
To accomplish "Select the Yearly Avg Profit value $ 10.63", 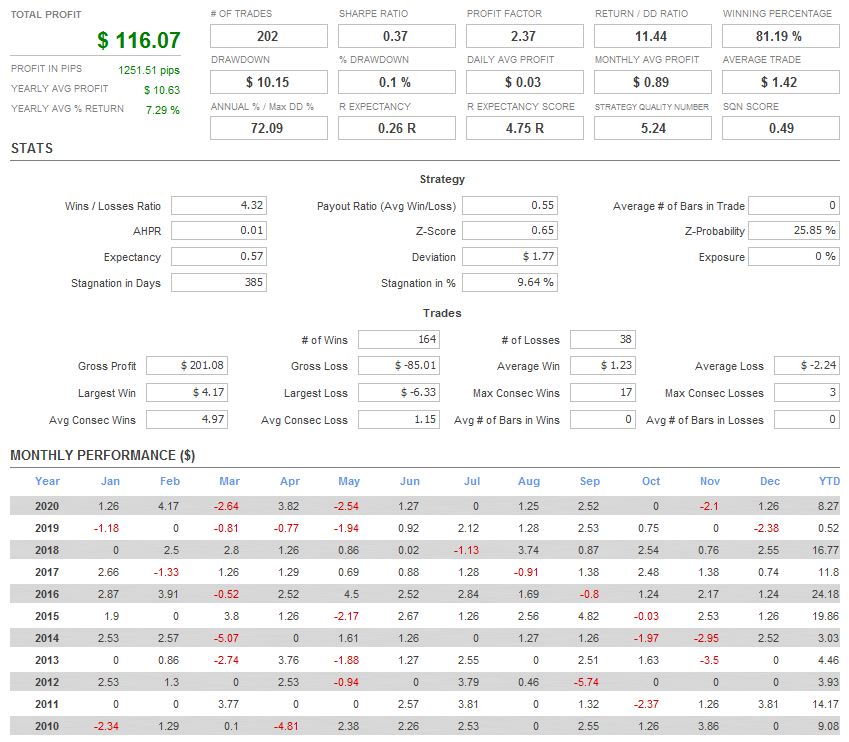I will 162,90.
